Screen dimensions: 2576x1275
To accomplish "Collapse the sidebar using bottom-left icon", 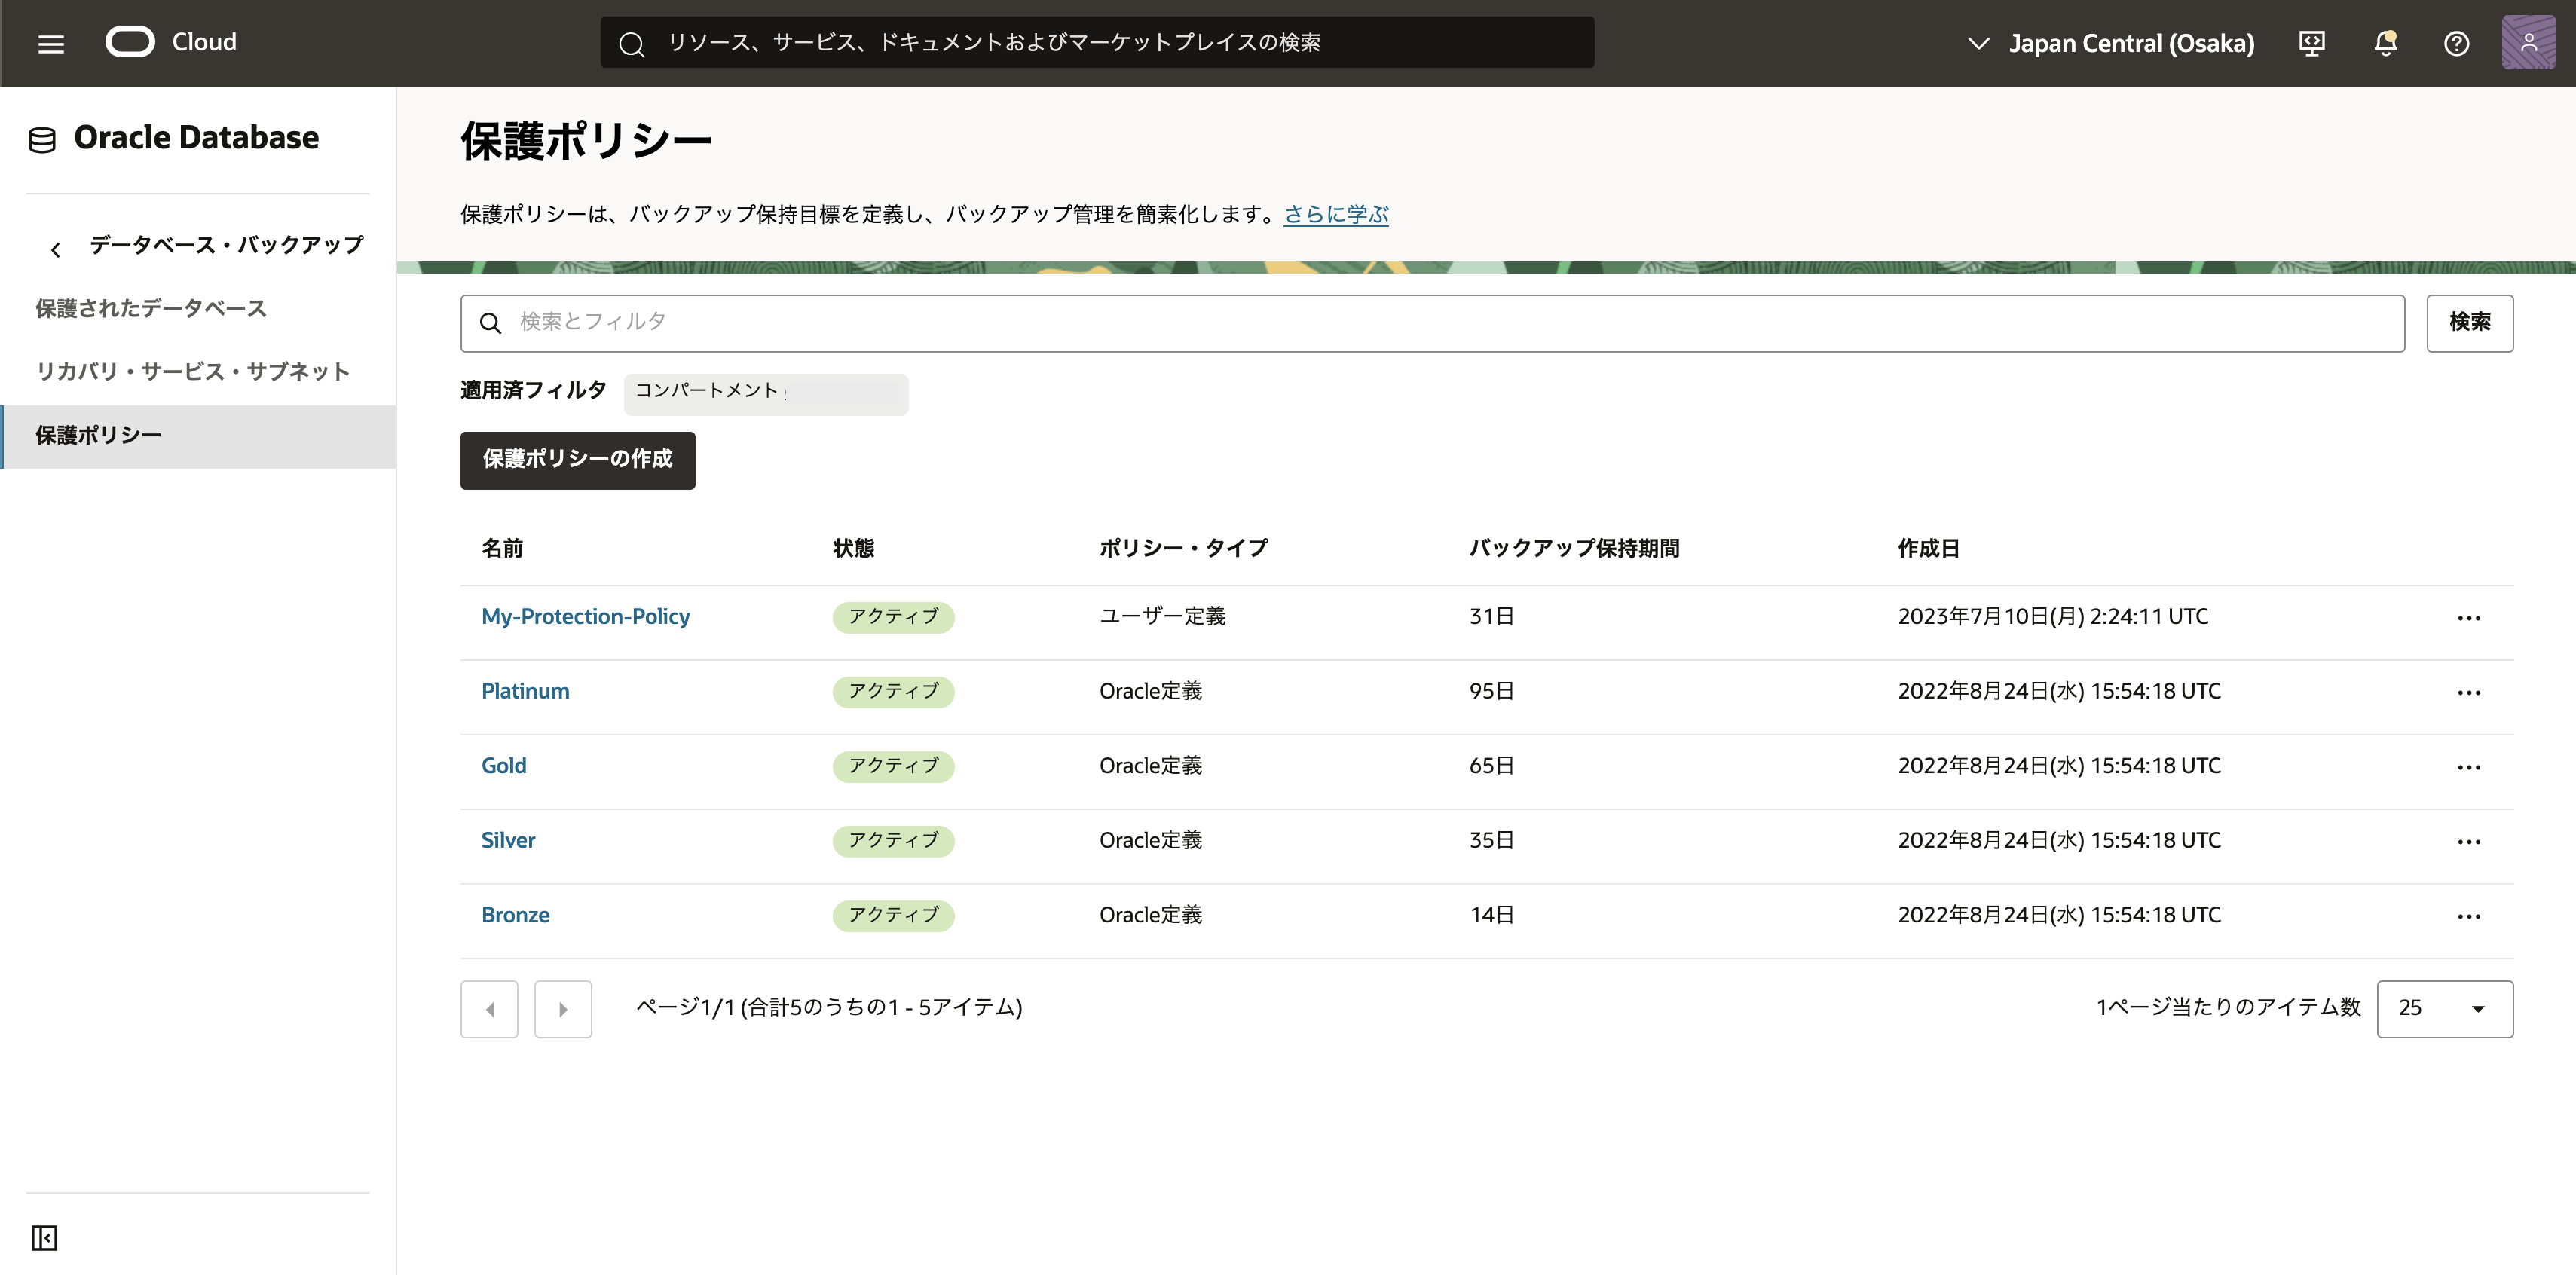I will coord(44,1237).
